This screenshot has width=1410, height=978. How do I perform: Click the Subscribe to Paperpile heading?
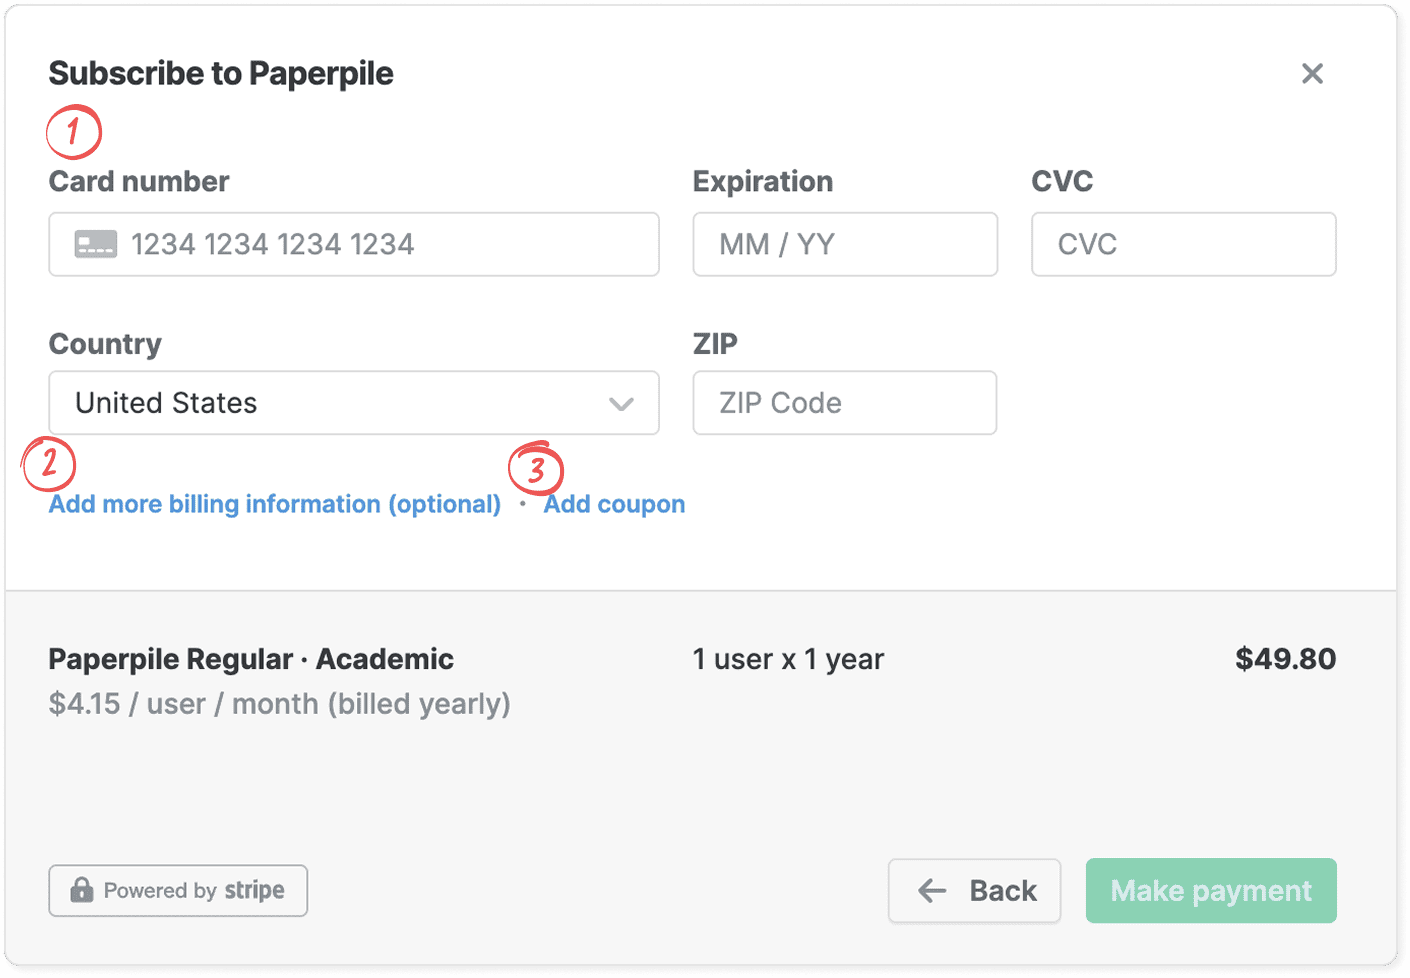(221, 73)
